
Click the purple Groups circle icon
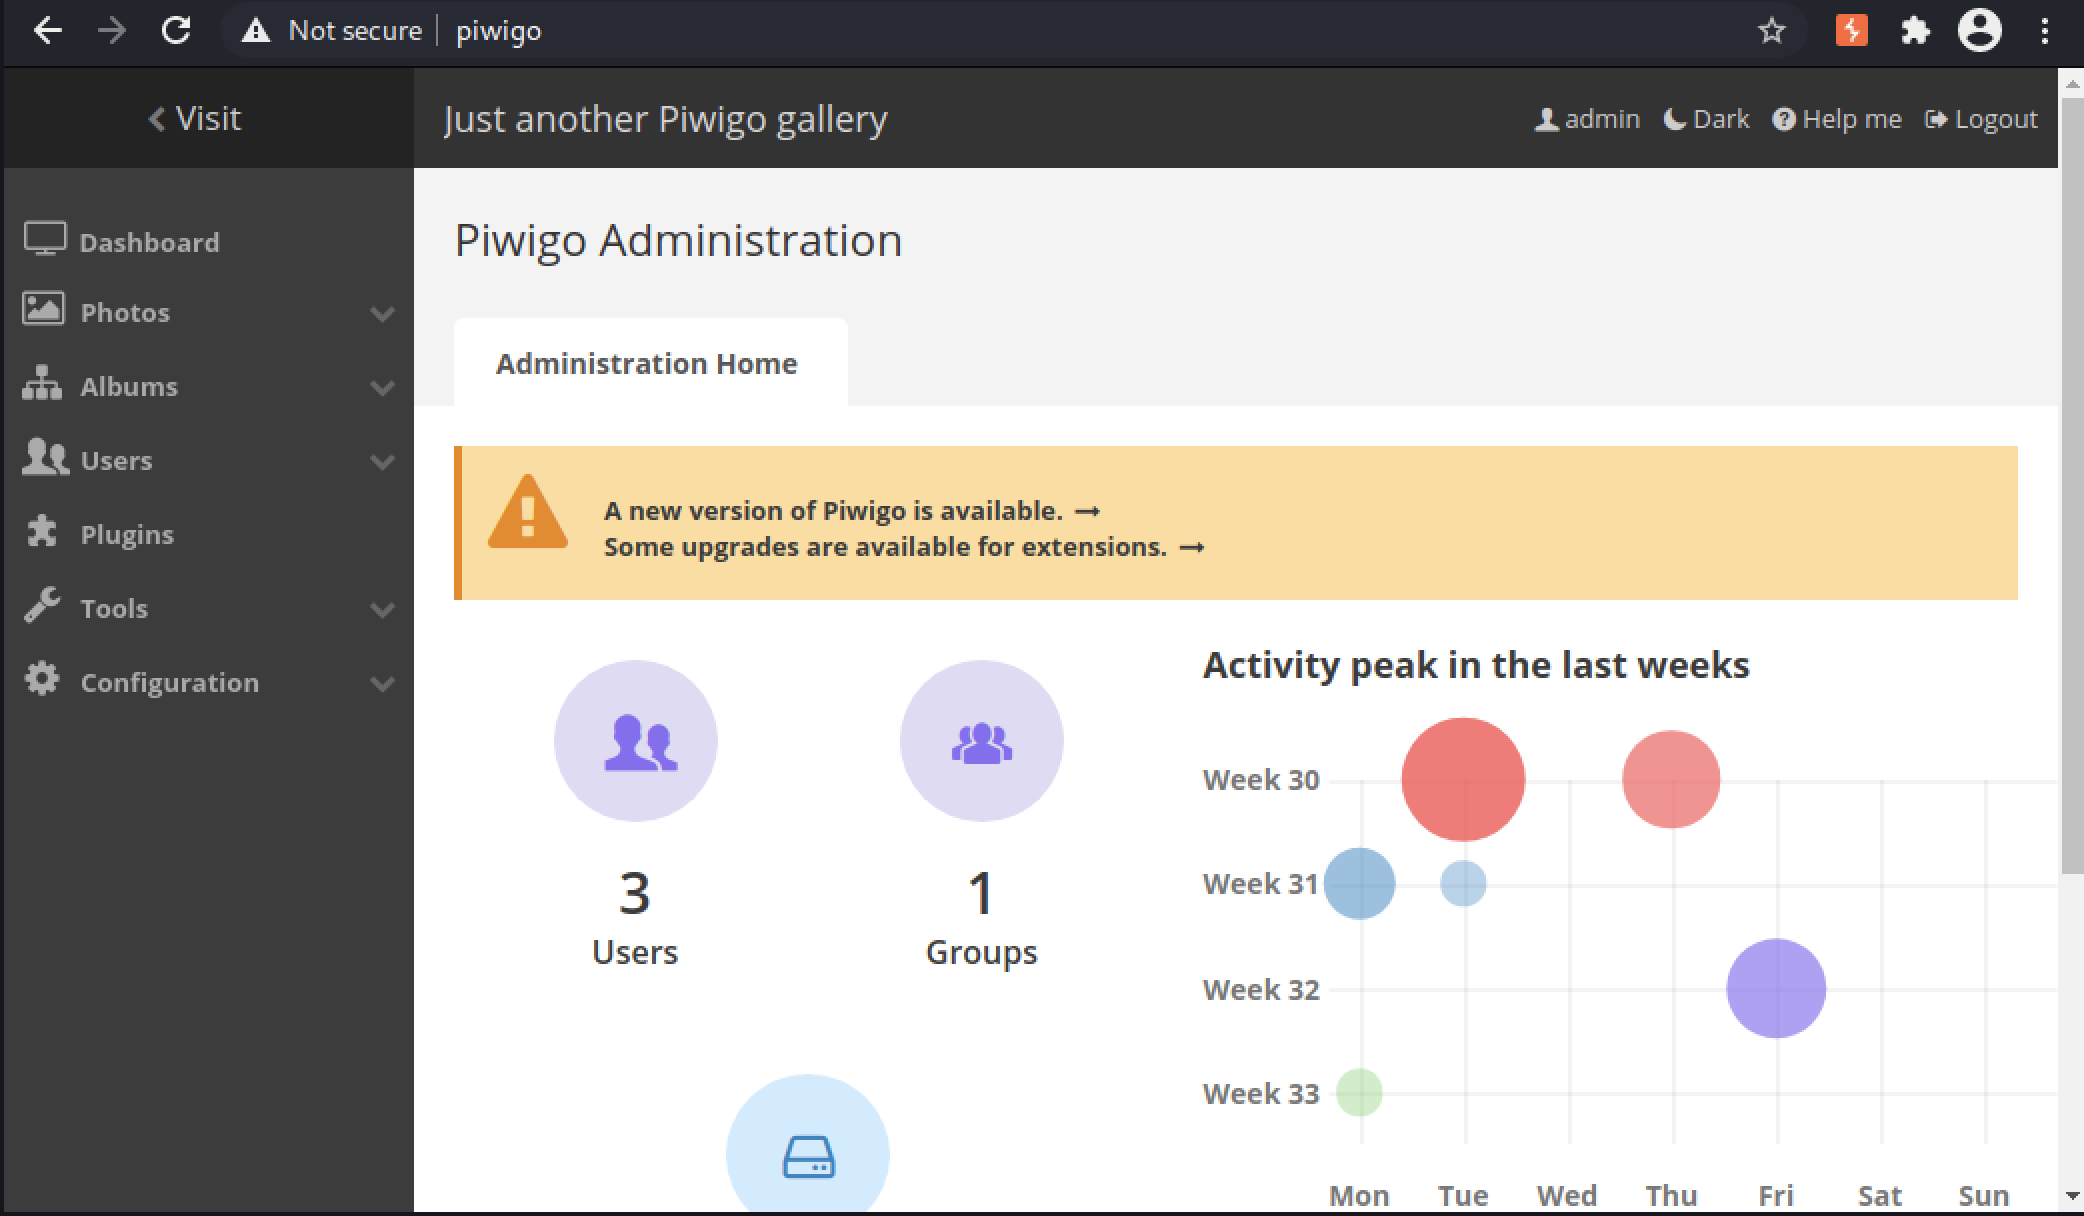pos(982,741)
